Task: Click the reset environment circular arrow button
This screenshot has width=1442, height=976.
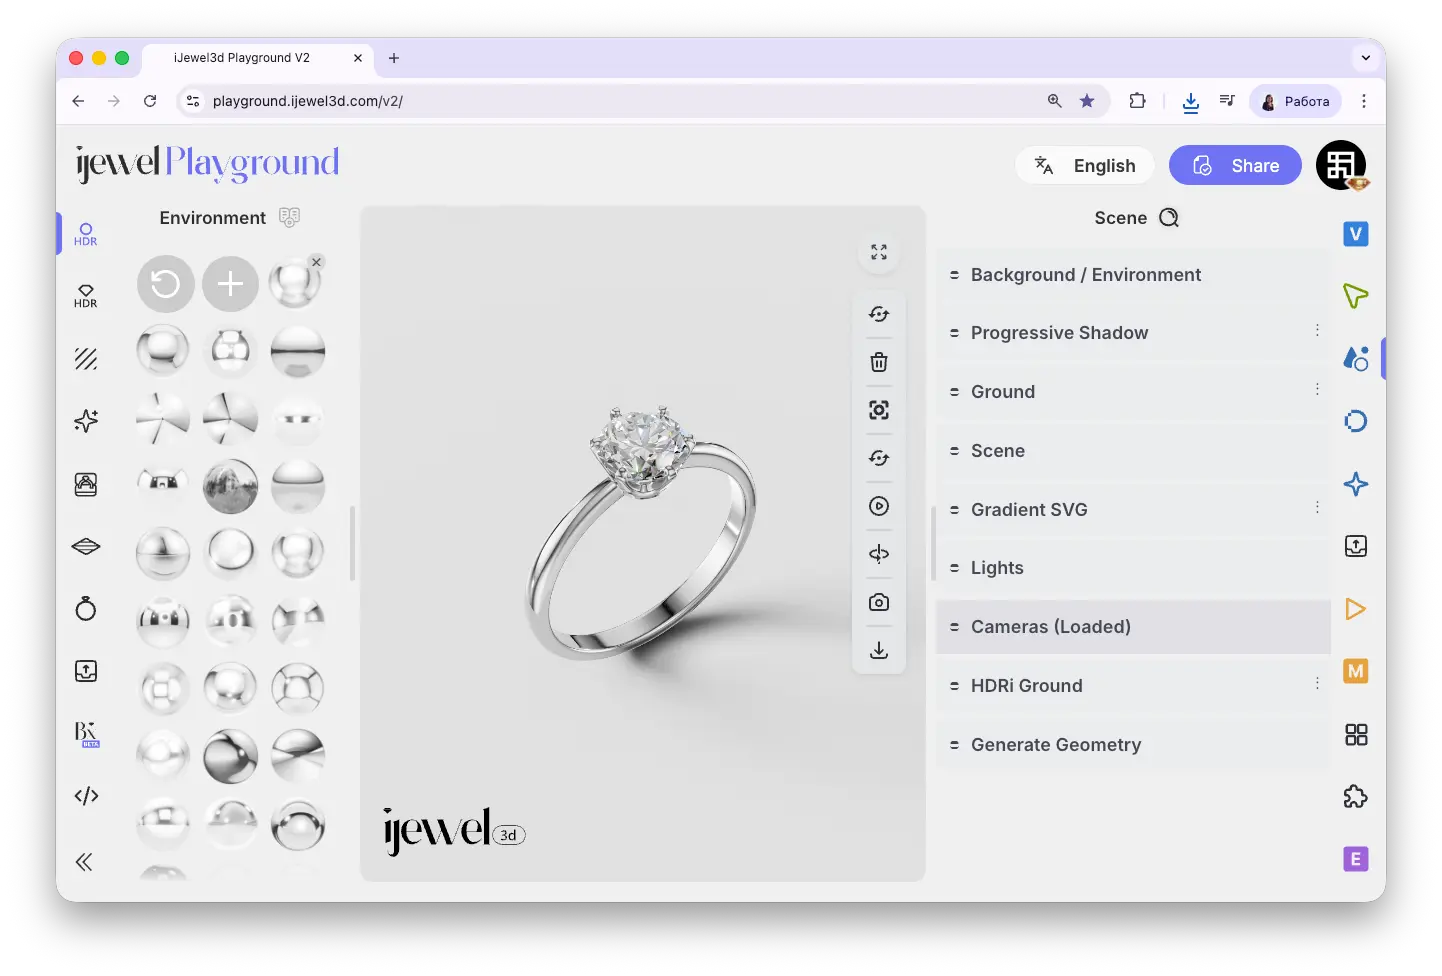Action: (166, 284)
